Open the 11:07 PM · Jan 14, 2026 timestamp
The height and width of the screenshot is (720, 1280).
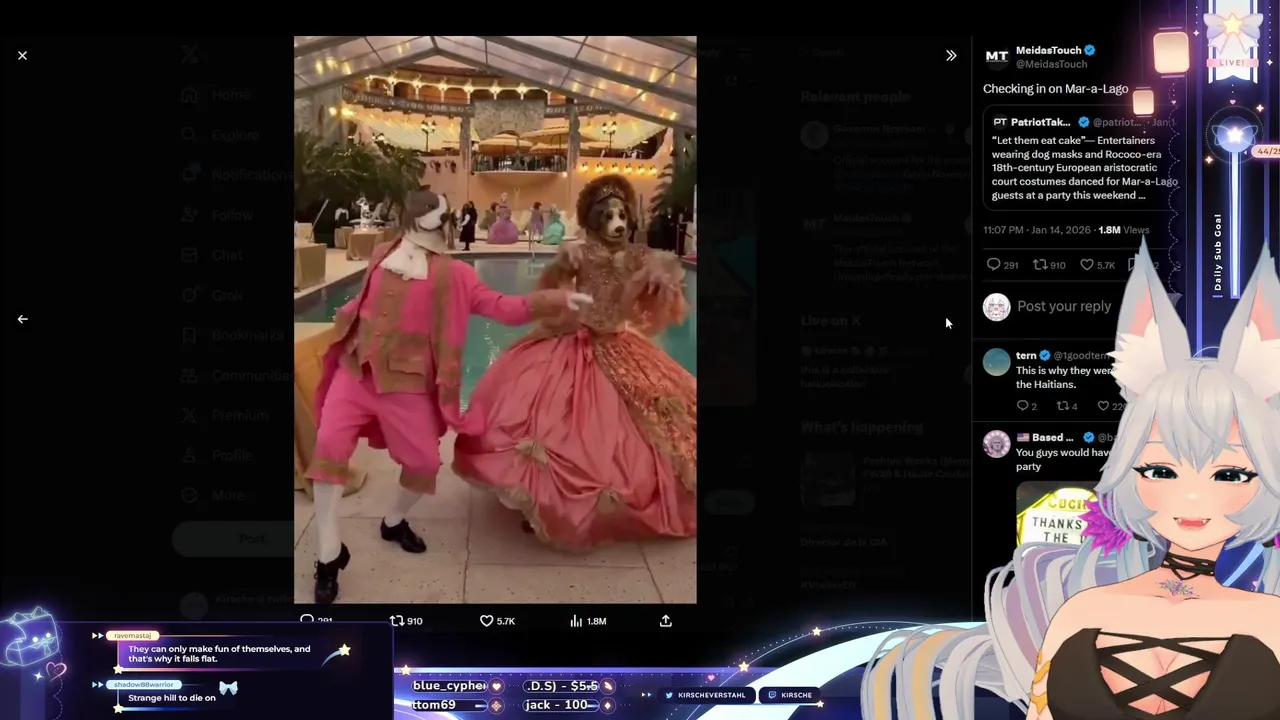coord(1037,230)
